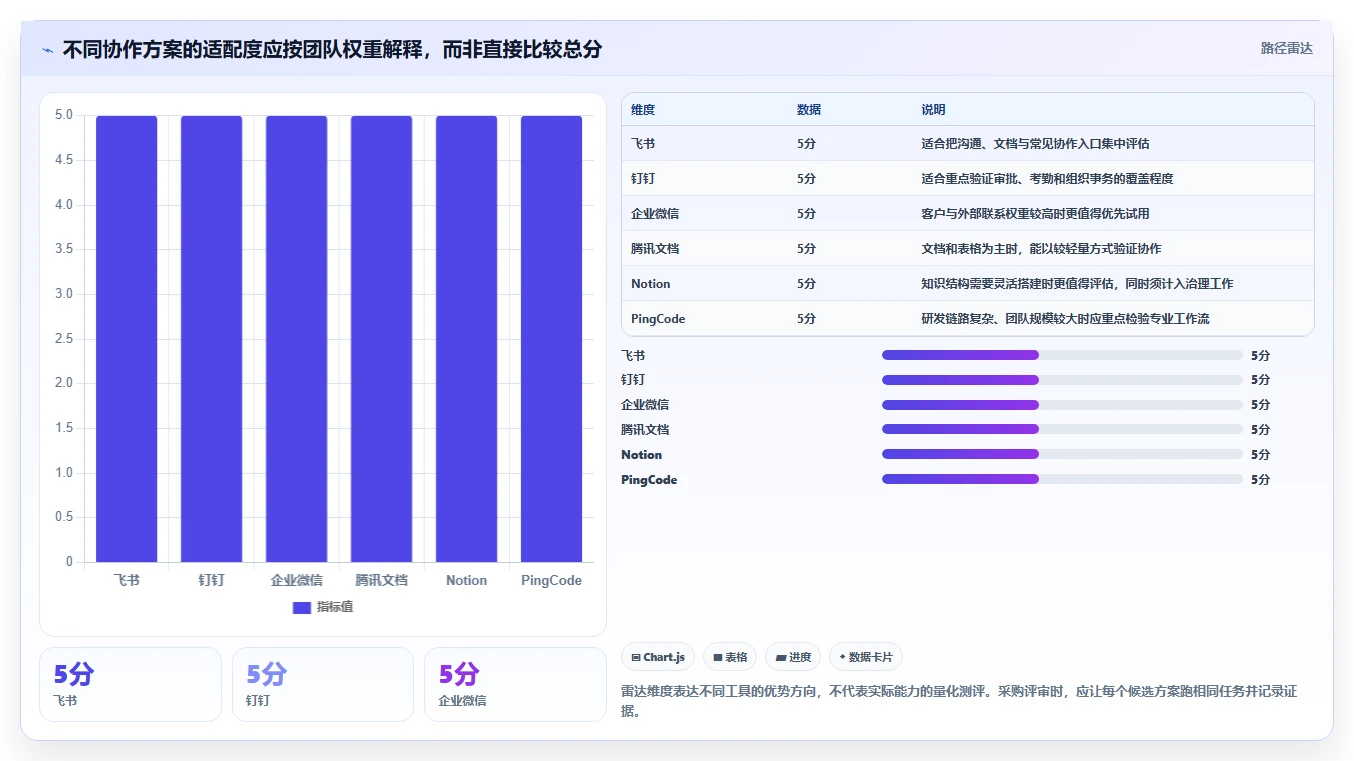This screenshot has height=761, width=1354.
Task: Click 文档和表格为主时，能以较轻量方式验证协作 description
Action: (x=1041, y=249)
